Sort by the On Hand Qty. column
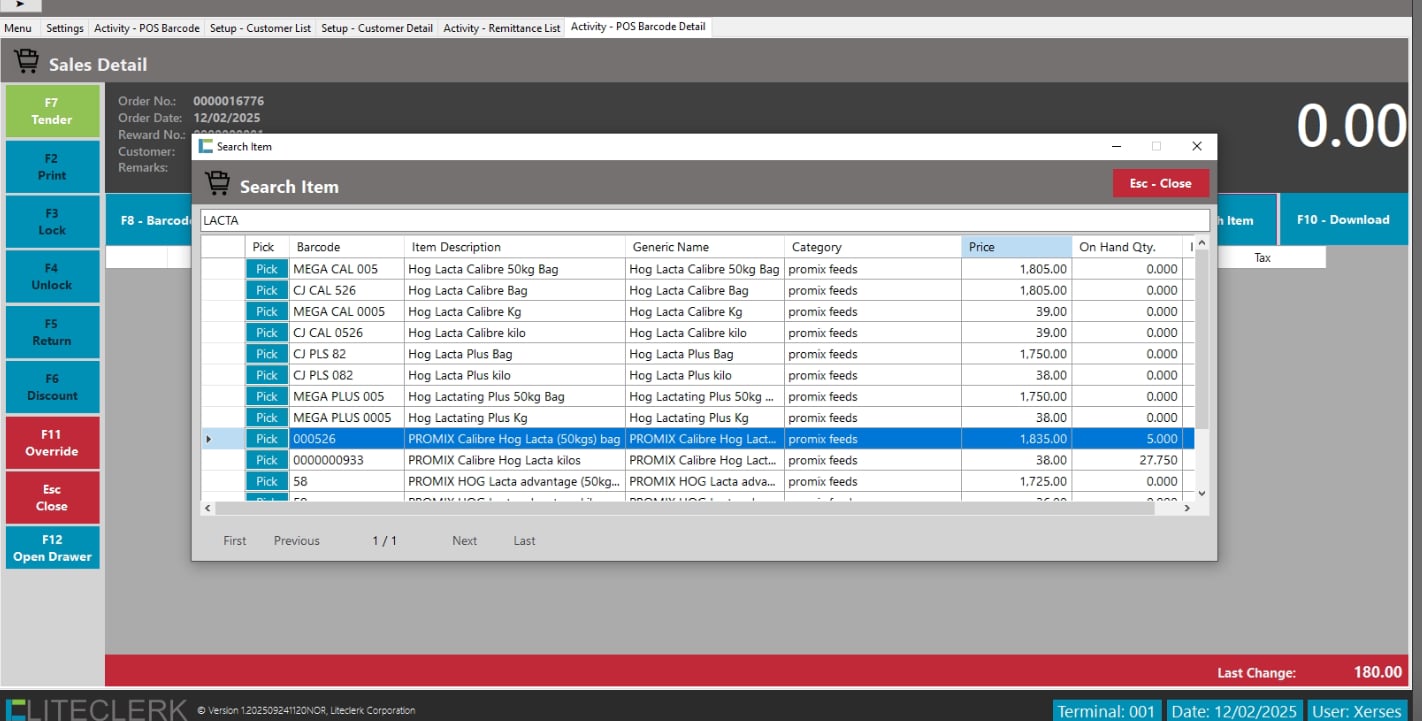Screen dimensions: 1422x721 tap(1125, 247)
